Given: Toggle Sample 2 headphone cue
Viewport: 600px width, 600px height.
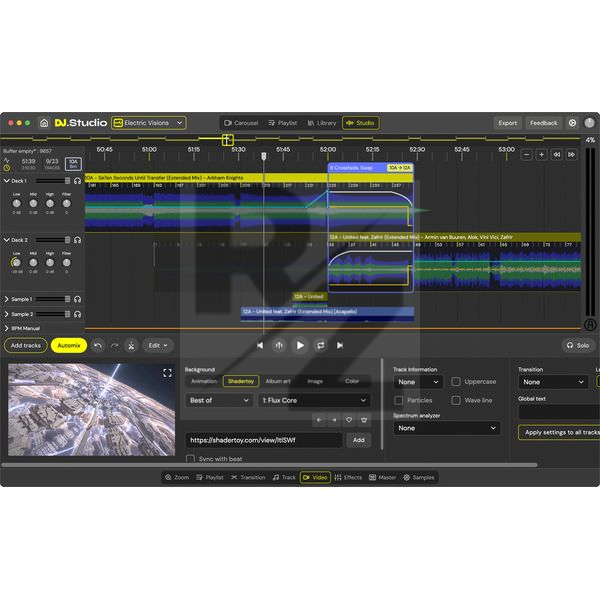Looking at the screenshot, I should 78,314.
